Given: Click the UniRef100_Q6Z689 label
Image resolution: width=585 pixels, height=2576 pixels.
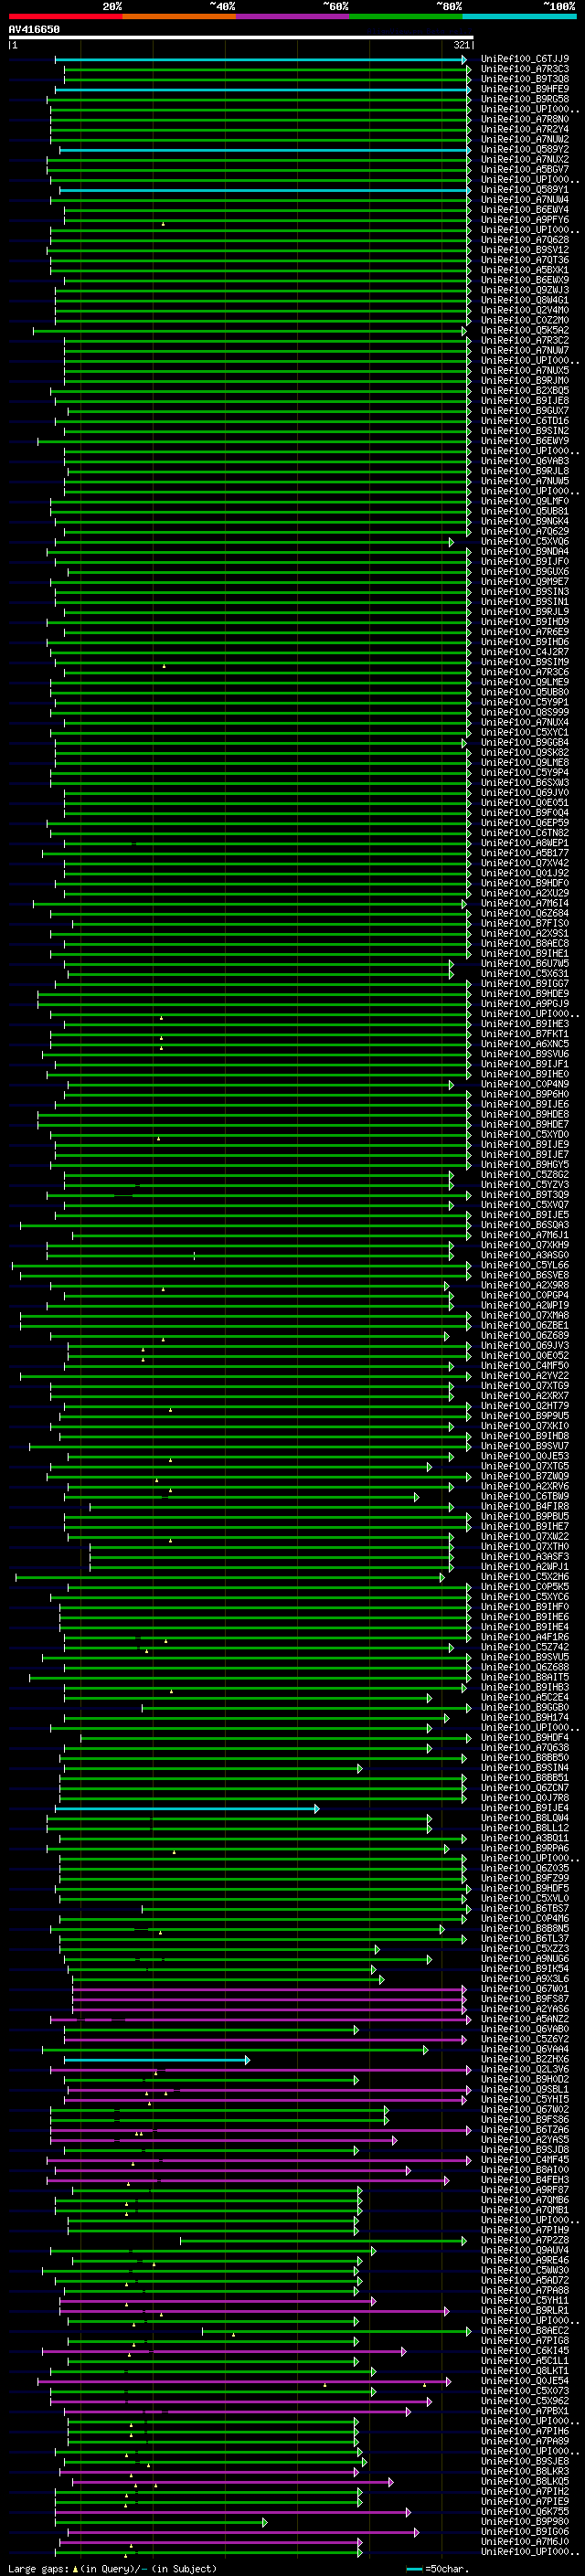Looking at the screenshot, I should point(525,1336).
